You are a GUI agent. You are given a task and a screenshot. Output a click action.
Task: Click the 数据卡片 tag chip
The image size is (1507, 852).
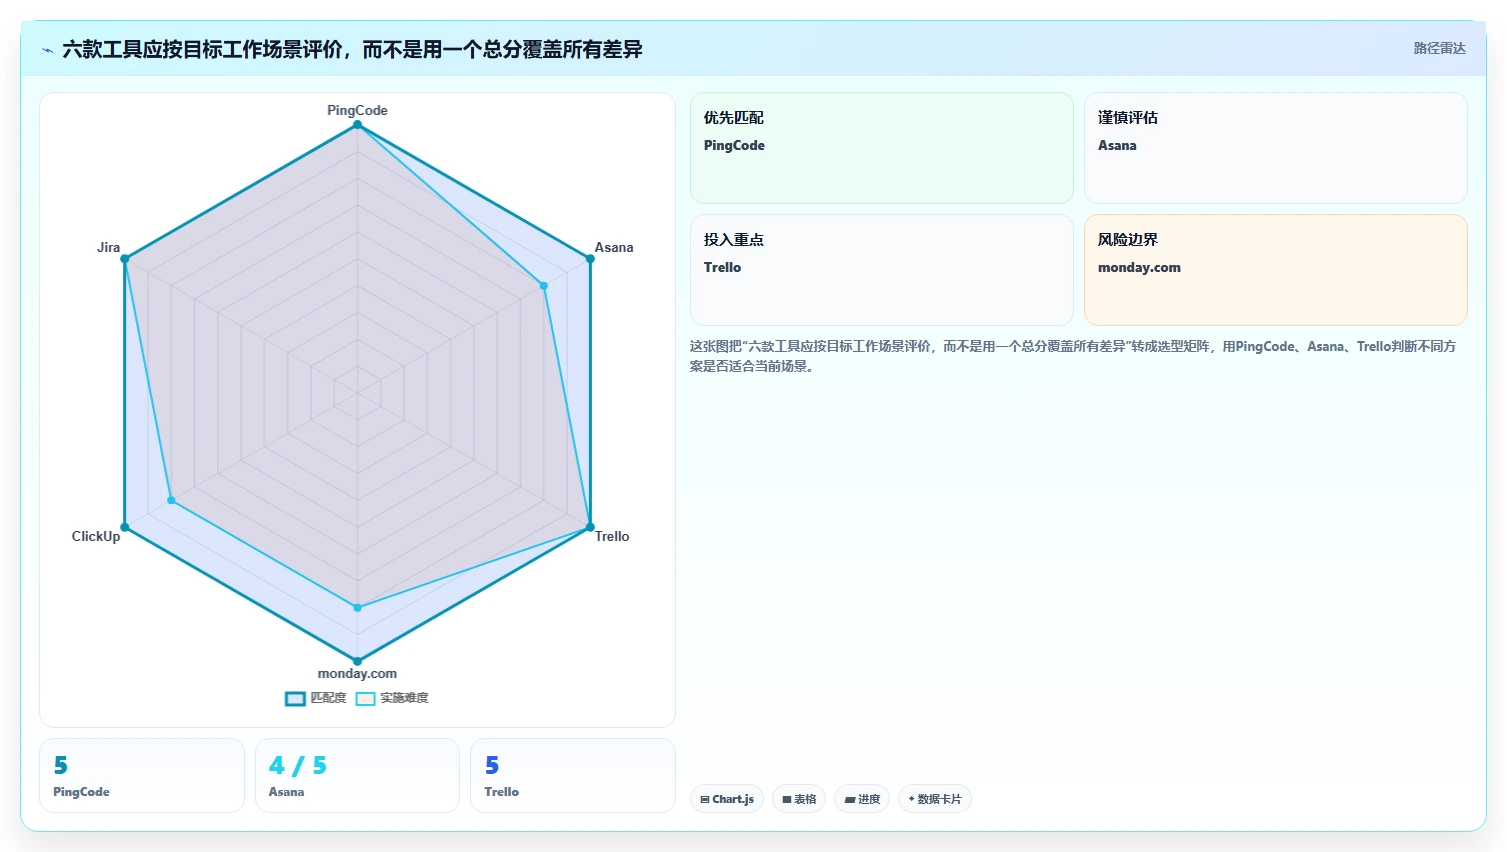click(935, 799)
